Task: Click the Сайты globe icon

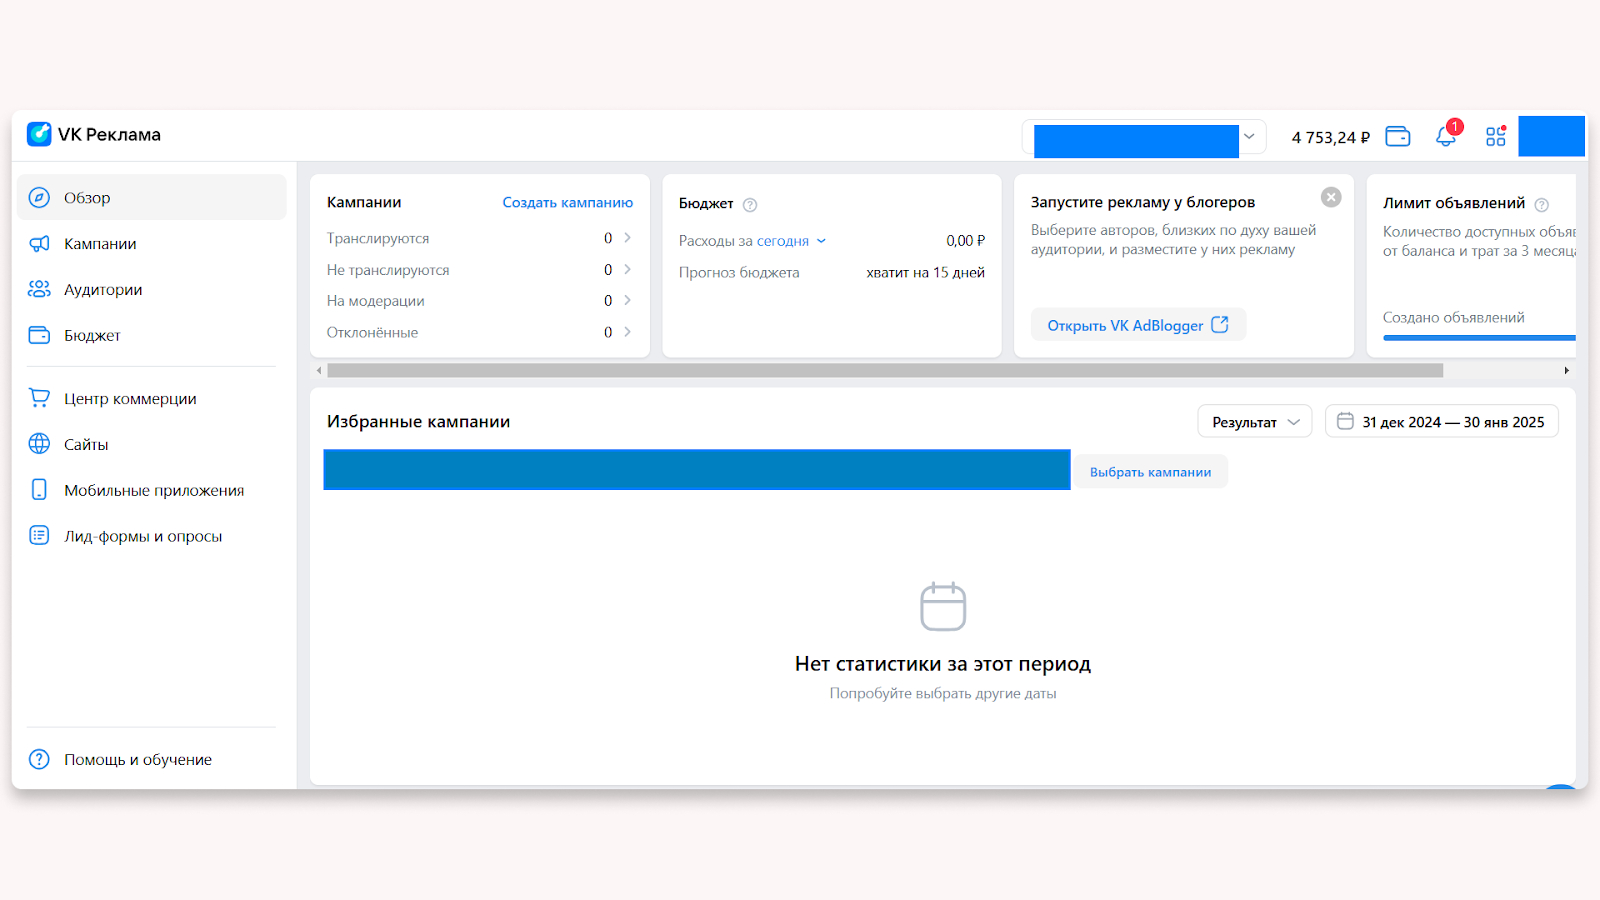Action: click(39, 444)
